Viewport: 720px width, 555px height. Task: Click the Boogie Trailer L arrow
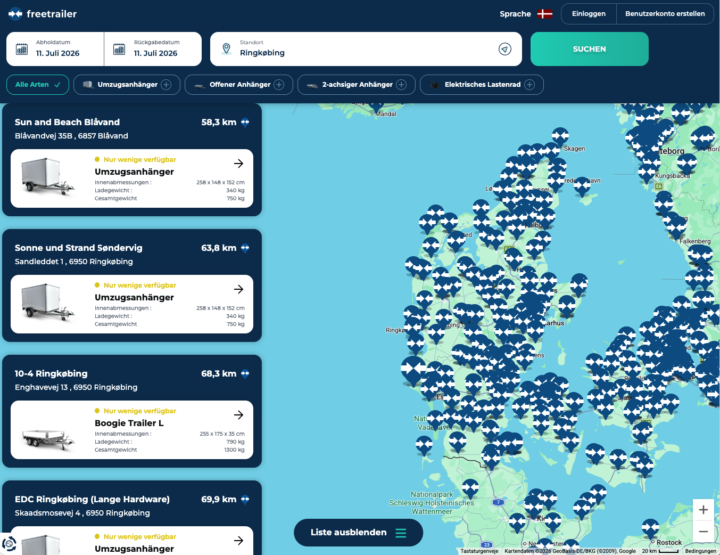(238, 415)
